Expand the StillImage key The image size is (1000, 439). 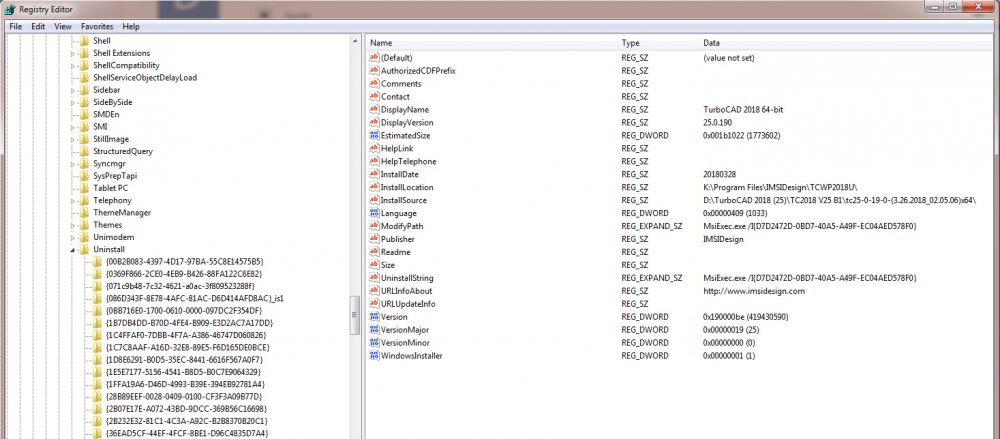click(x=72, y=139)
